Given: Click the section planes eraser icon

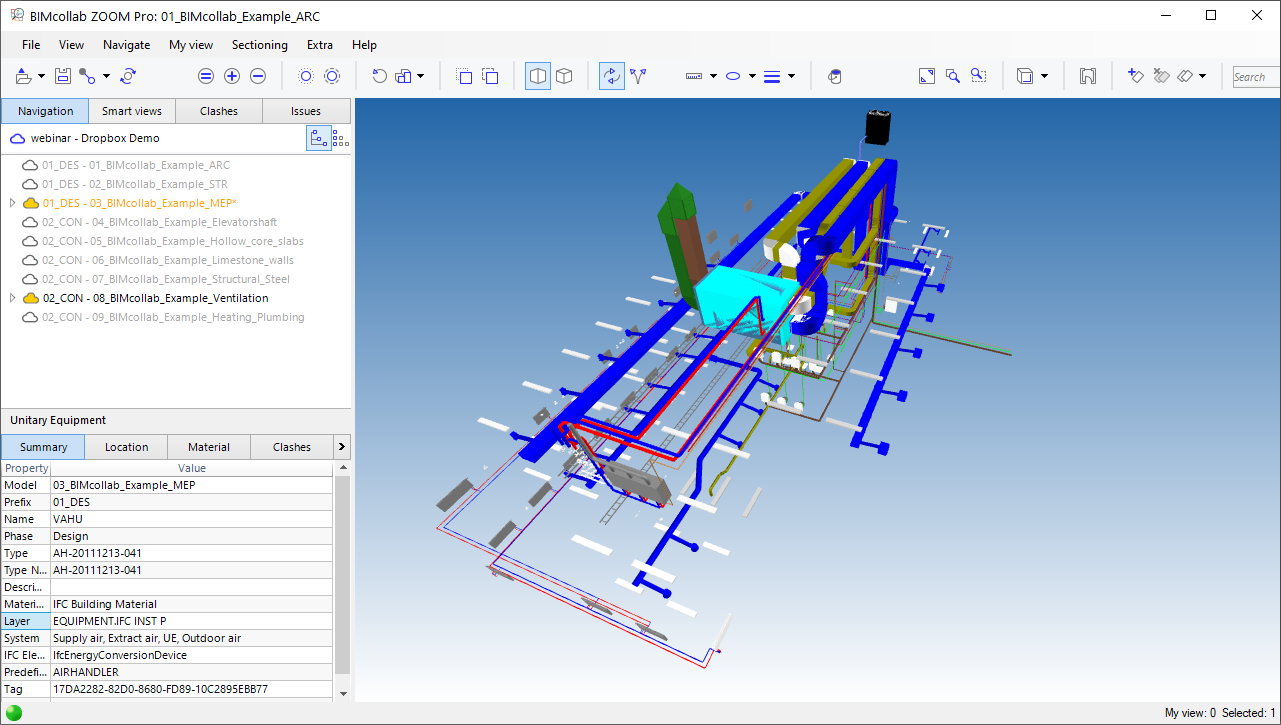Looking at the screenshot, I should pos(1185,76).
